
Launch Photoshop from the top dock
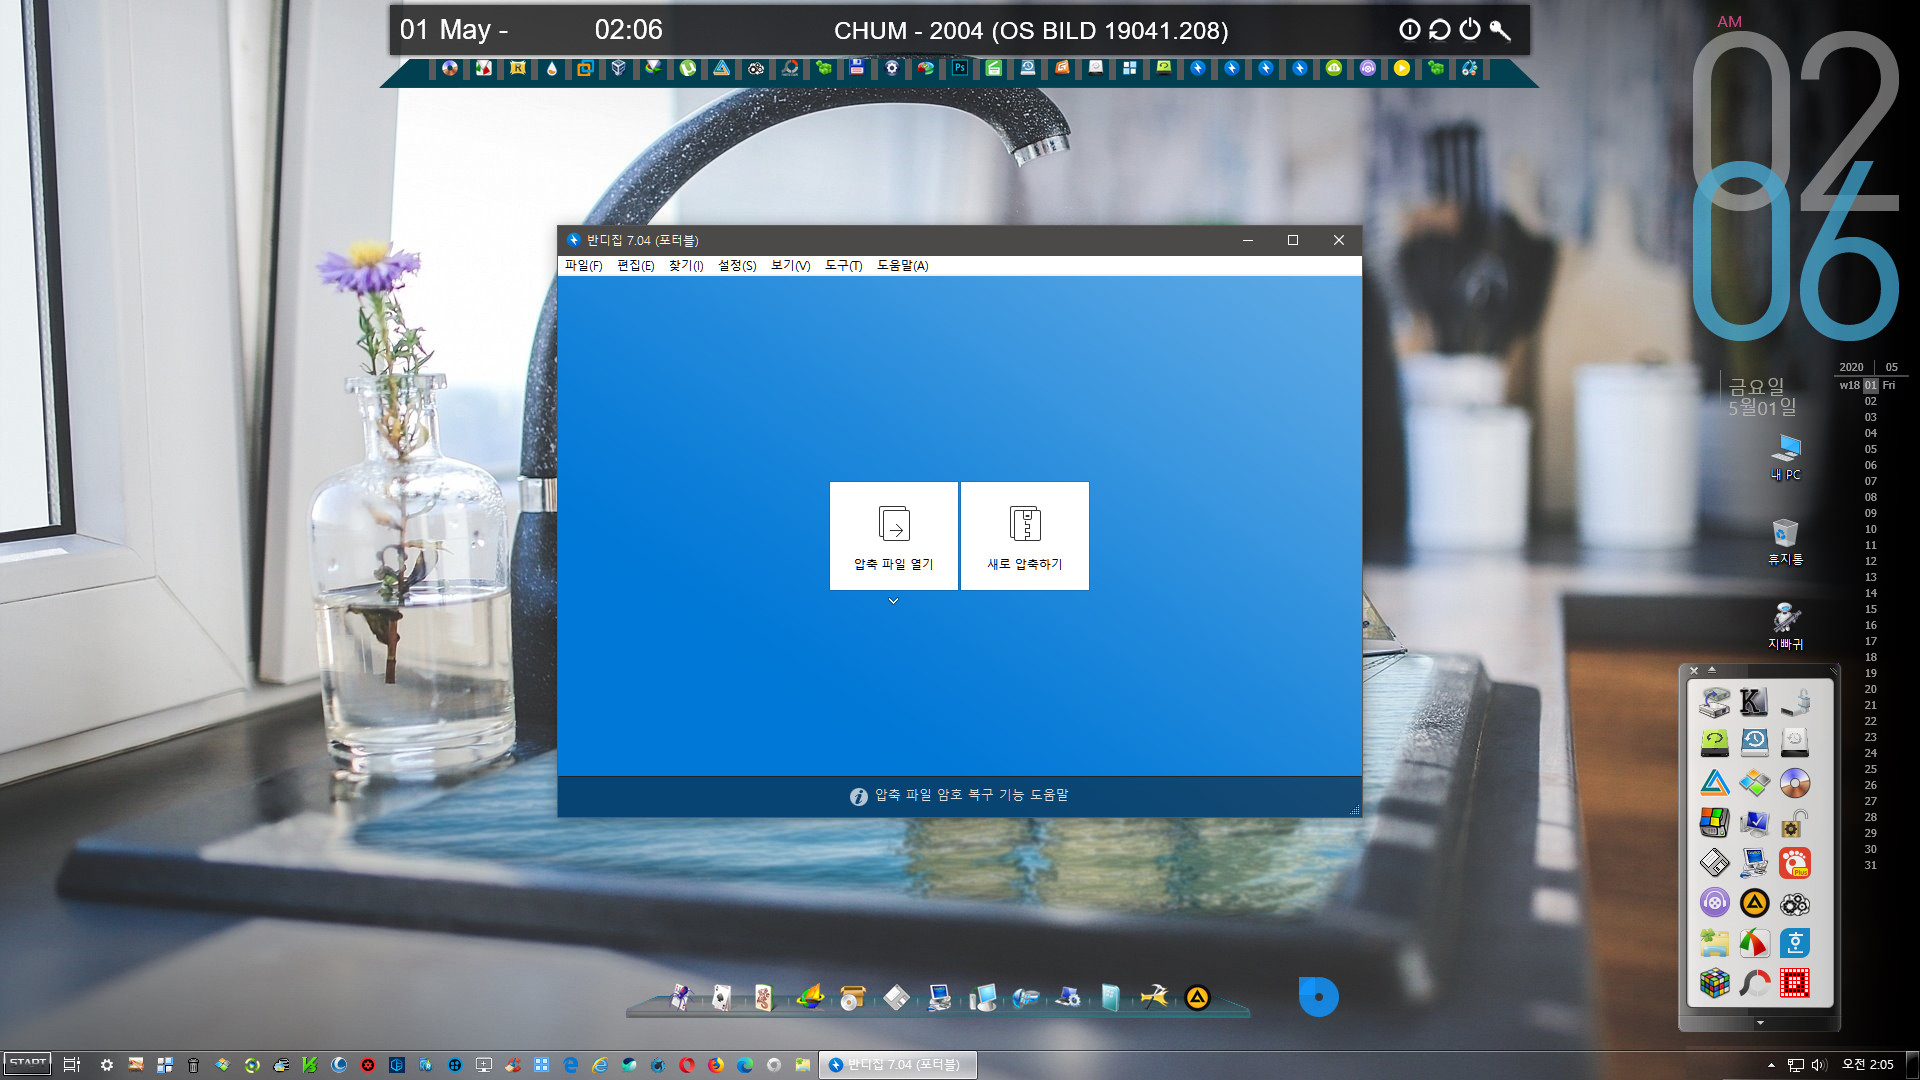pyautogui.click(x=959, y=68)
